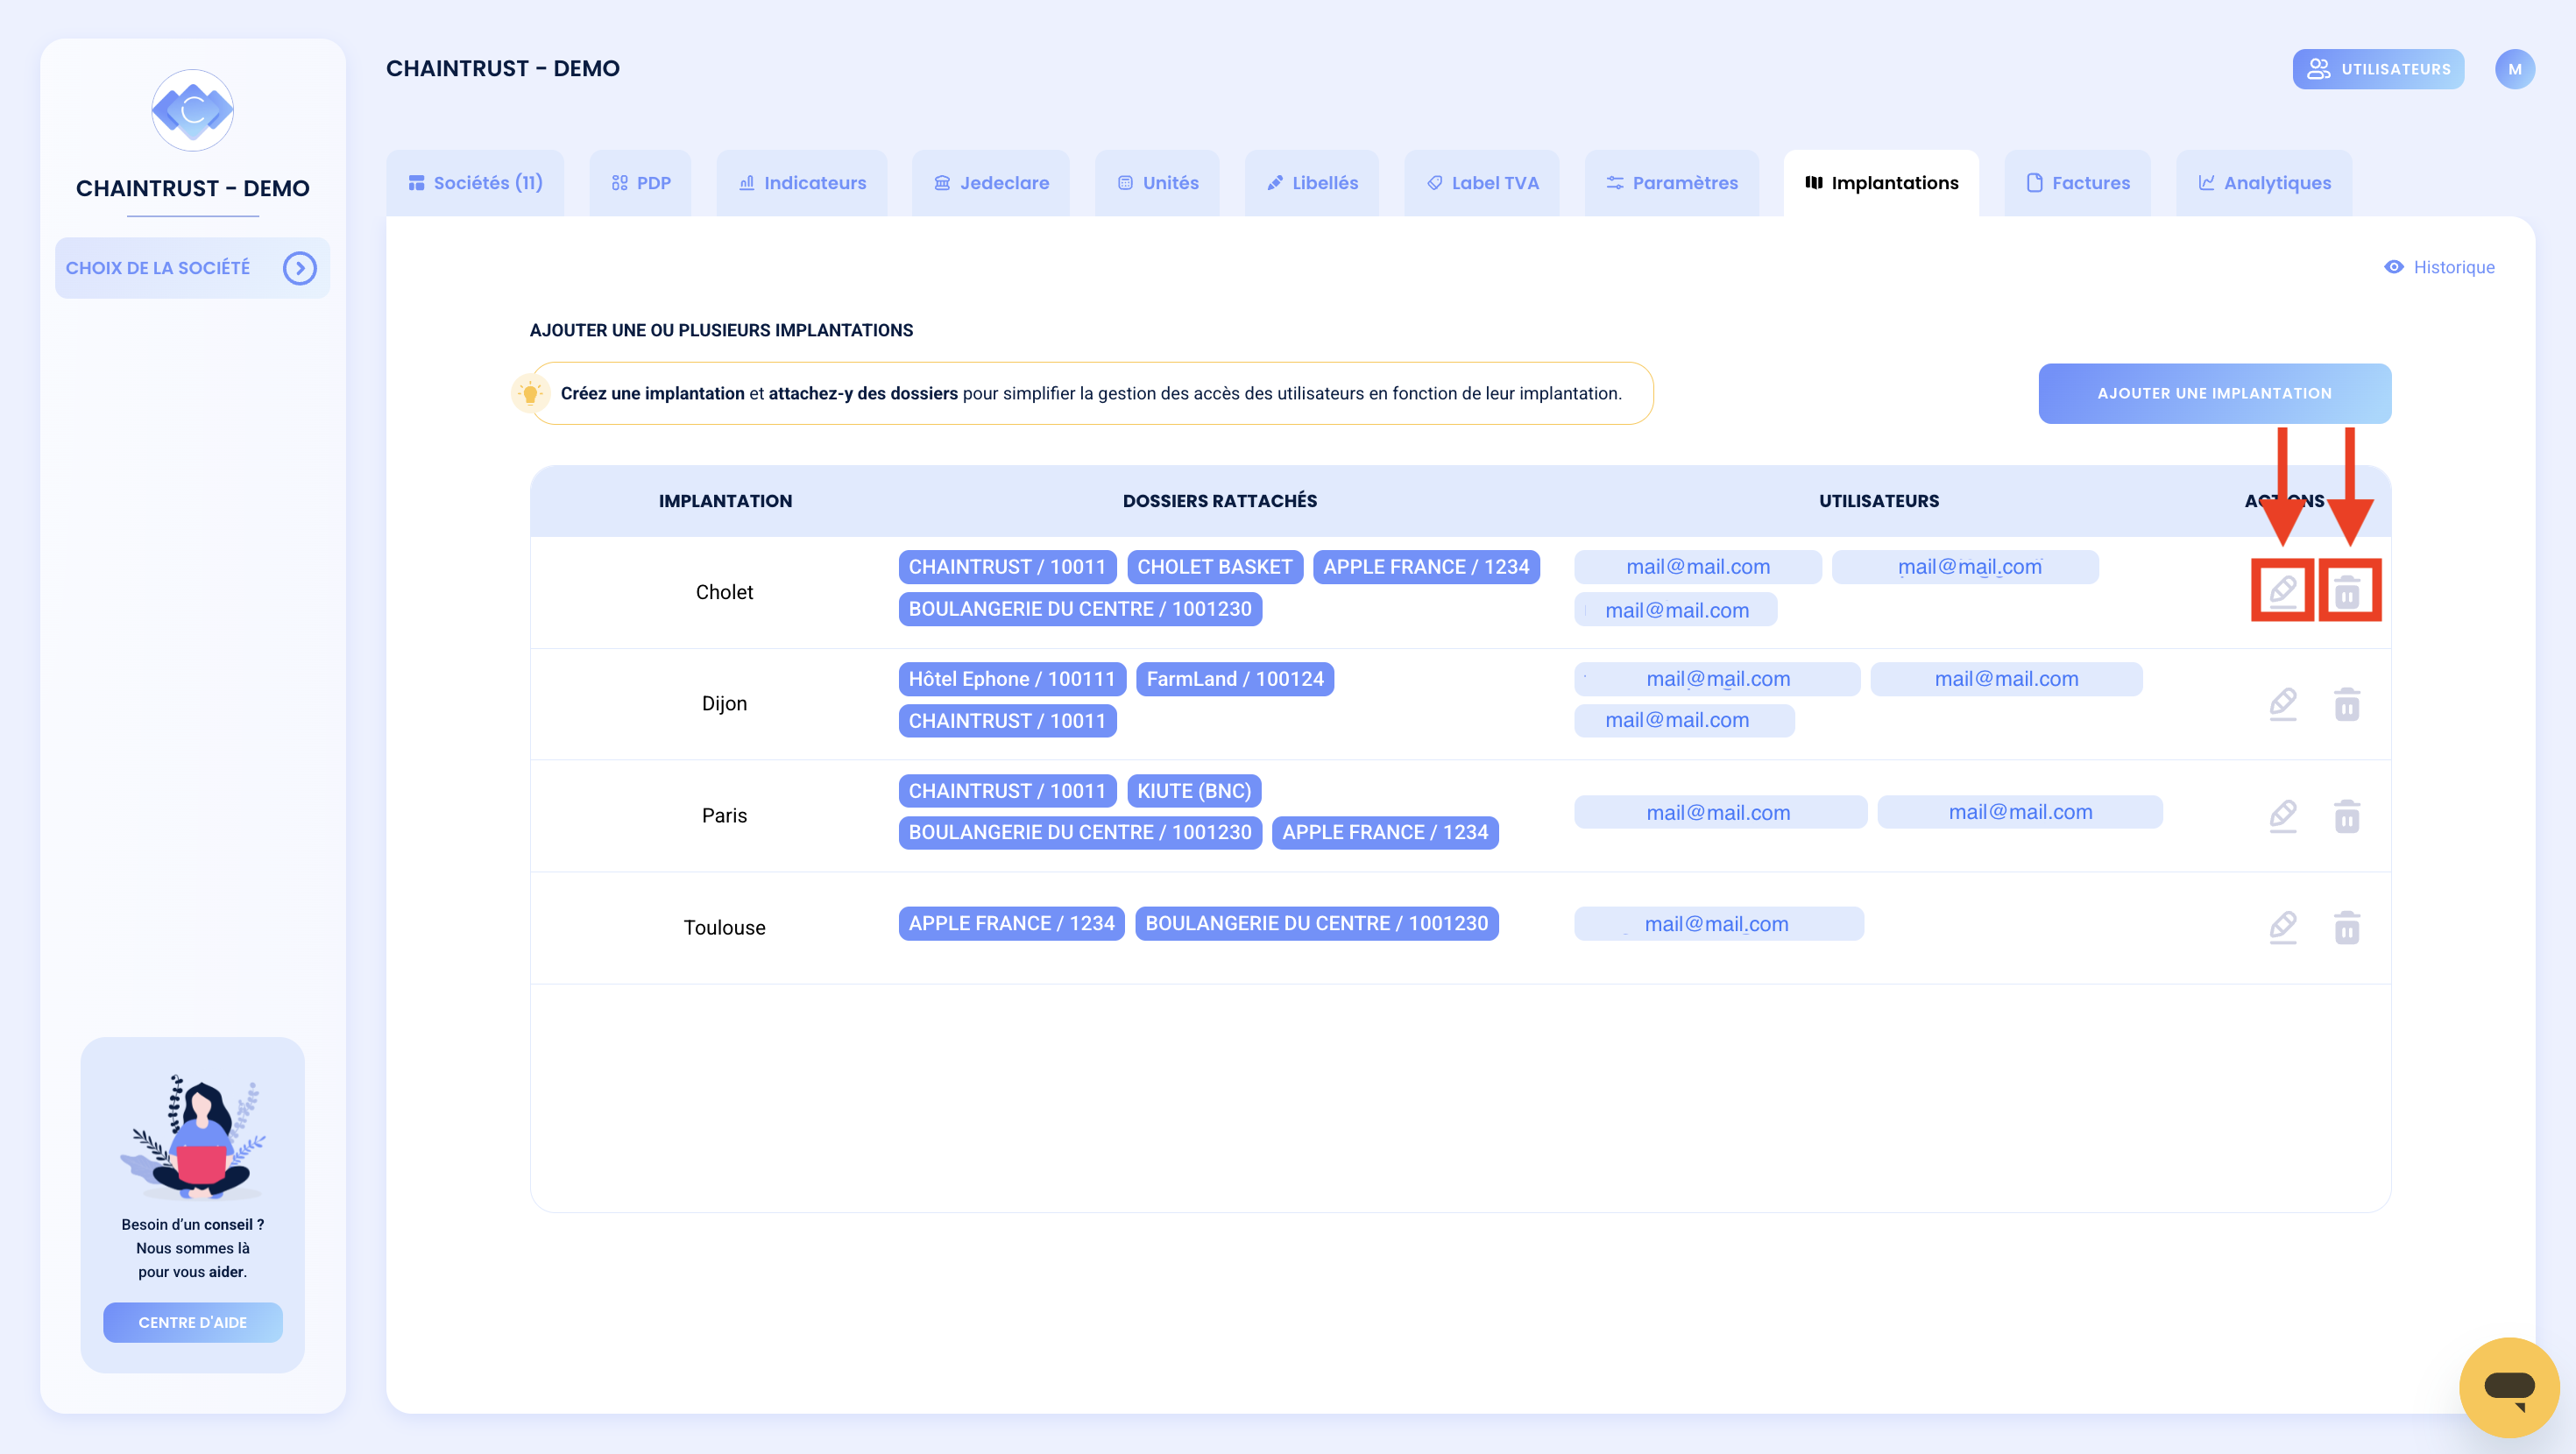This screenshot has height=1454, width=2576.
Task: Click the Dossiers rattachés column header
Action: pyautogui.click(x=1219, y=501)
